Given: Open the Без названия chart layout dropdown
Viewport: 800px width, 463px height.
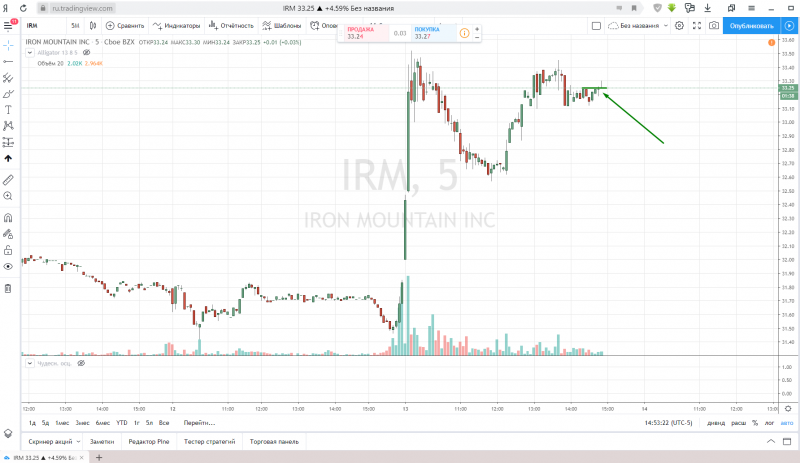Looking at the screenshot, I should 638,26.
